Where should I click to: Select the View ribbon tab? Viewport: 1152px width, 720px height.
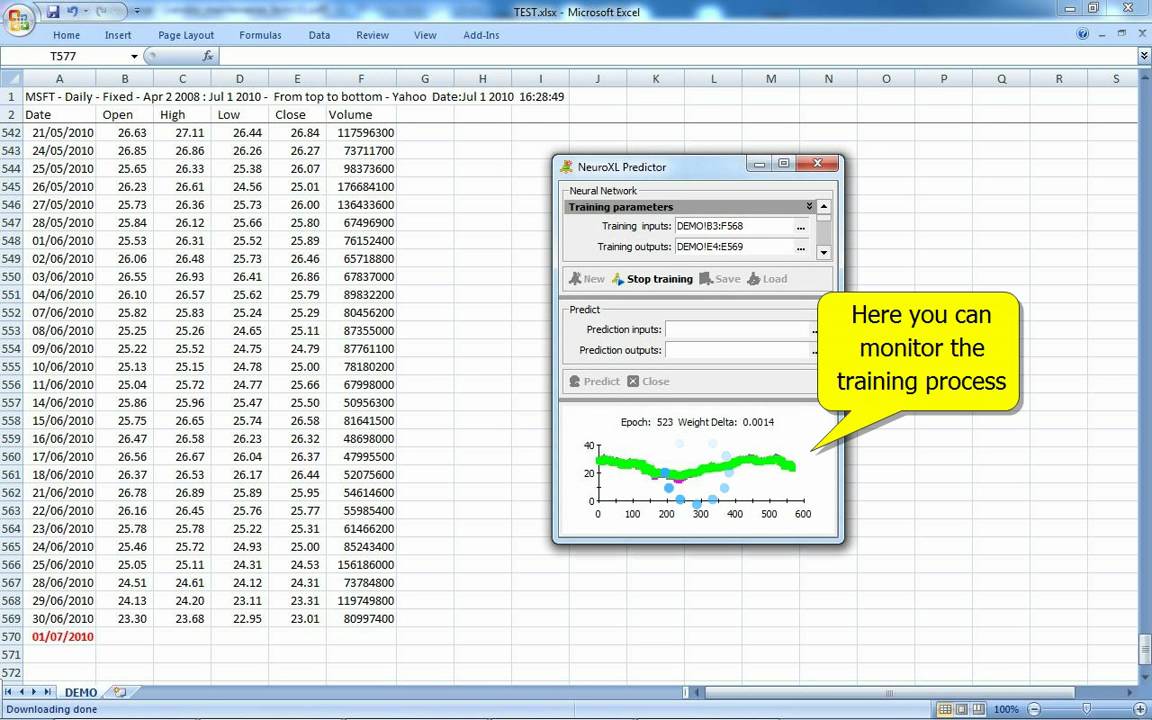coord(425,35)
